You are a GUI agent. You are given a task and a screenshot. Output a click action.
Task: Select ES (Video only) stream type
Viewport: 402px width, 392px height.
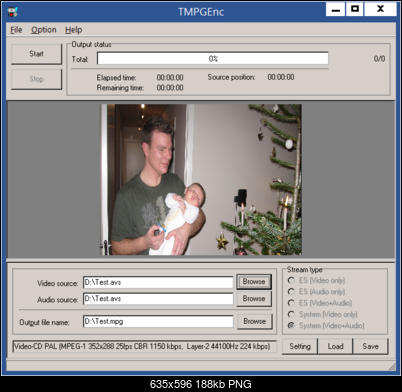316,280
